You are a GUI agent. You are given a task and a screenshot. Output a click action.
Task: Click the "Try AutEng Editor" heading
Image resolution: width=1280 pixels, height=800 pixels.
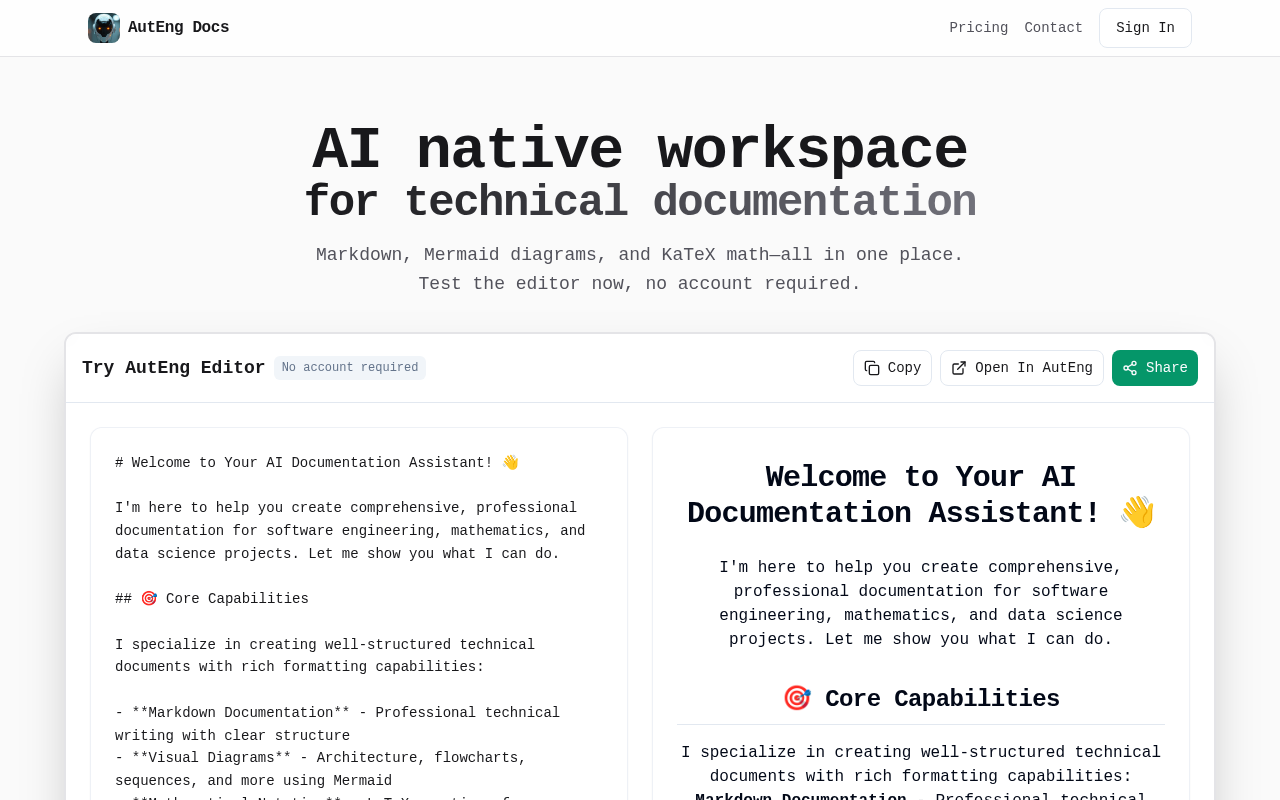click(174, 368)
